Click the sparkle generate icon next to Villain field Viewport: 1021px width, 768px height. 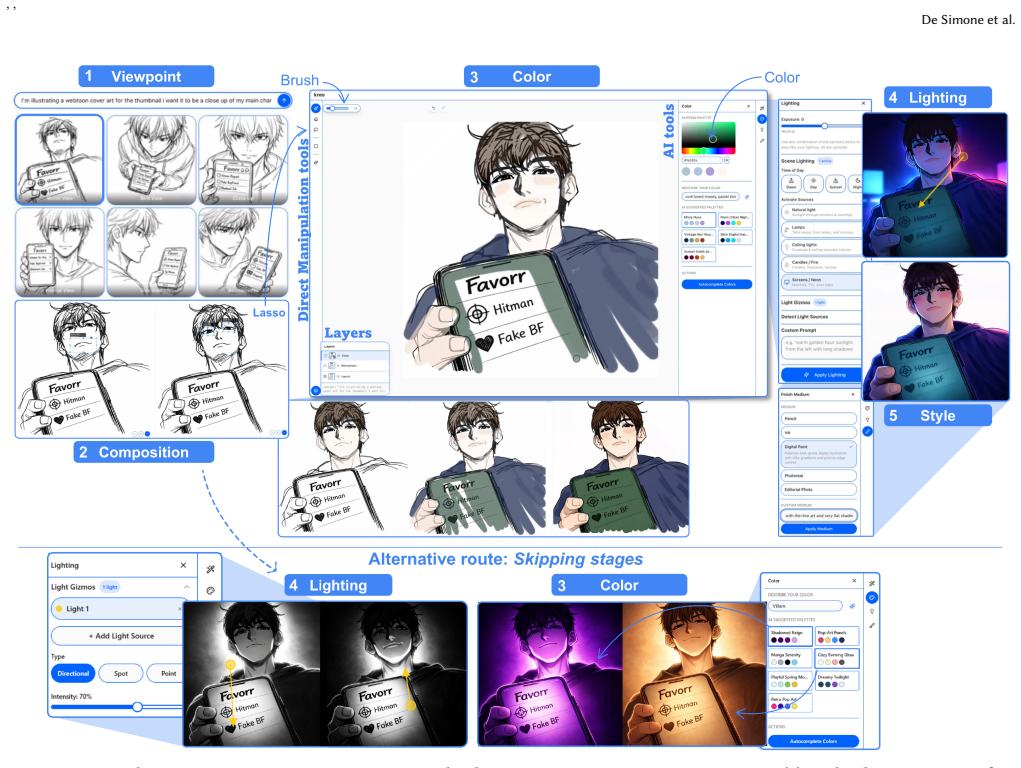[852, 606]
